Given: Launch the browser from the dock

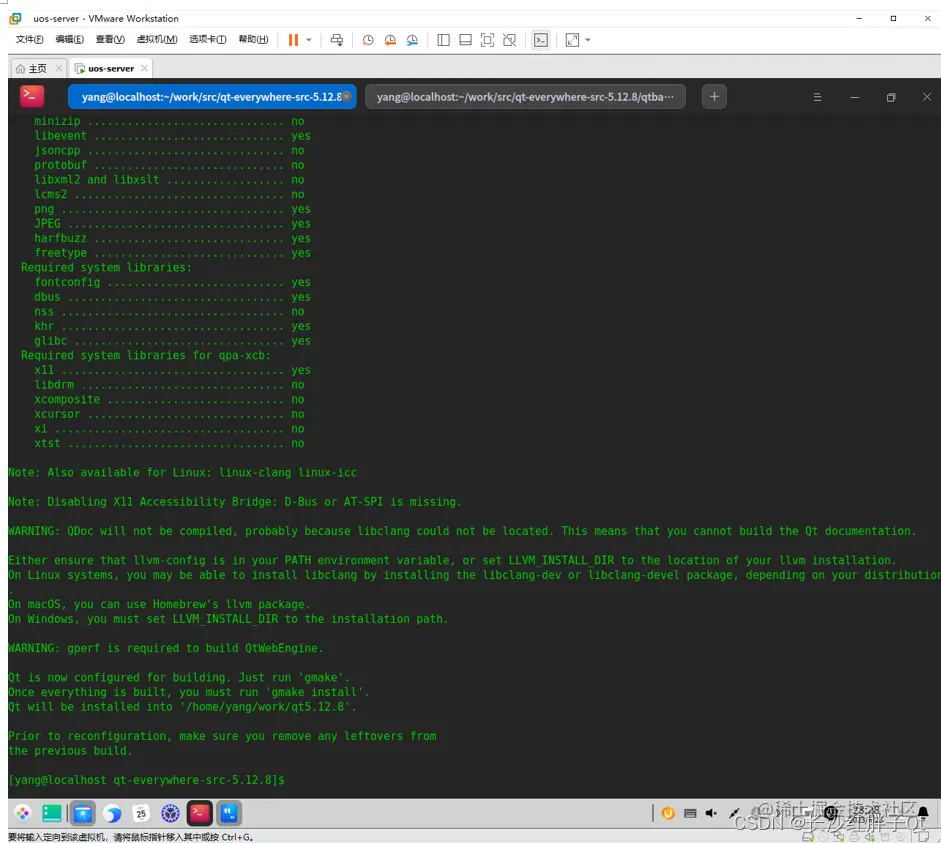Looking at the screenshot, I should tap(112, 814).
